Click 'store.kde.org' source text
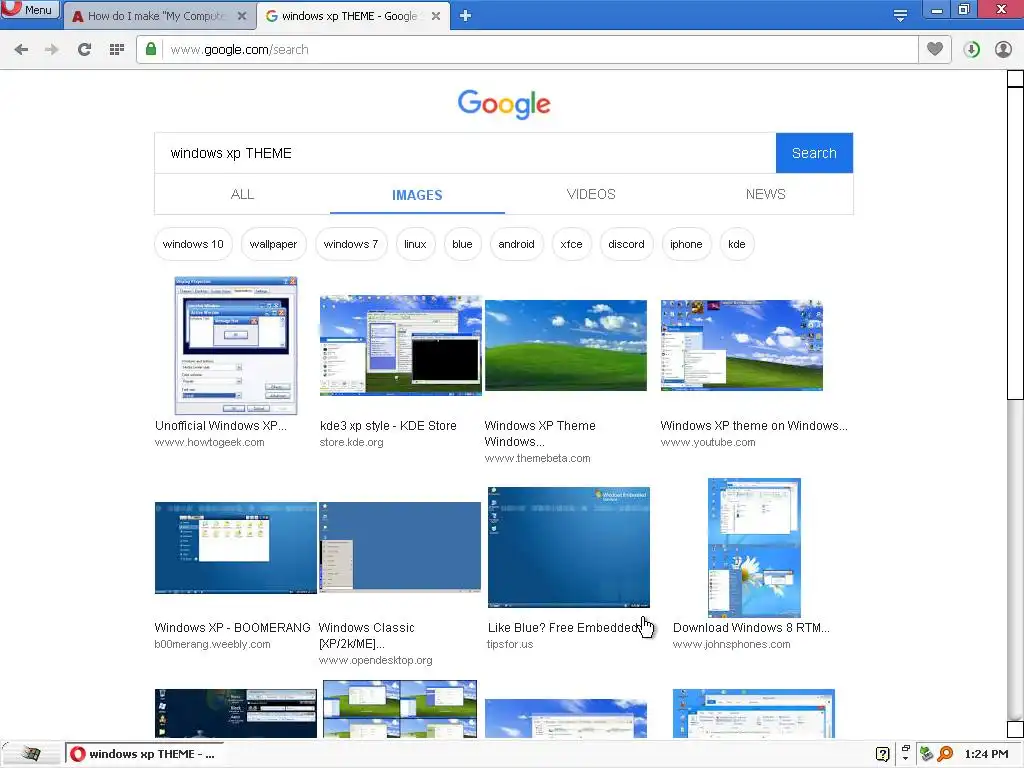The height and width of the screenshot is (768, 1024). click(351, 442)
